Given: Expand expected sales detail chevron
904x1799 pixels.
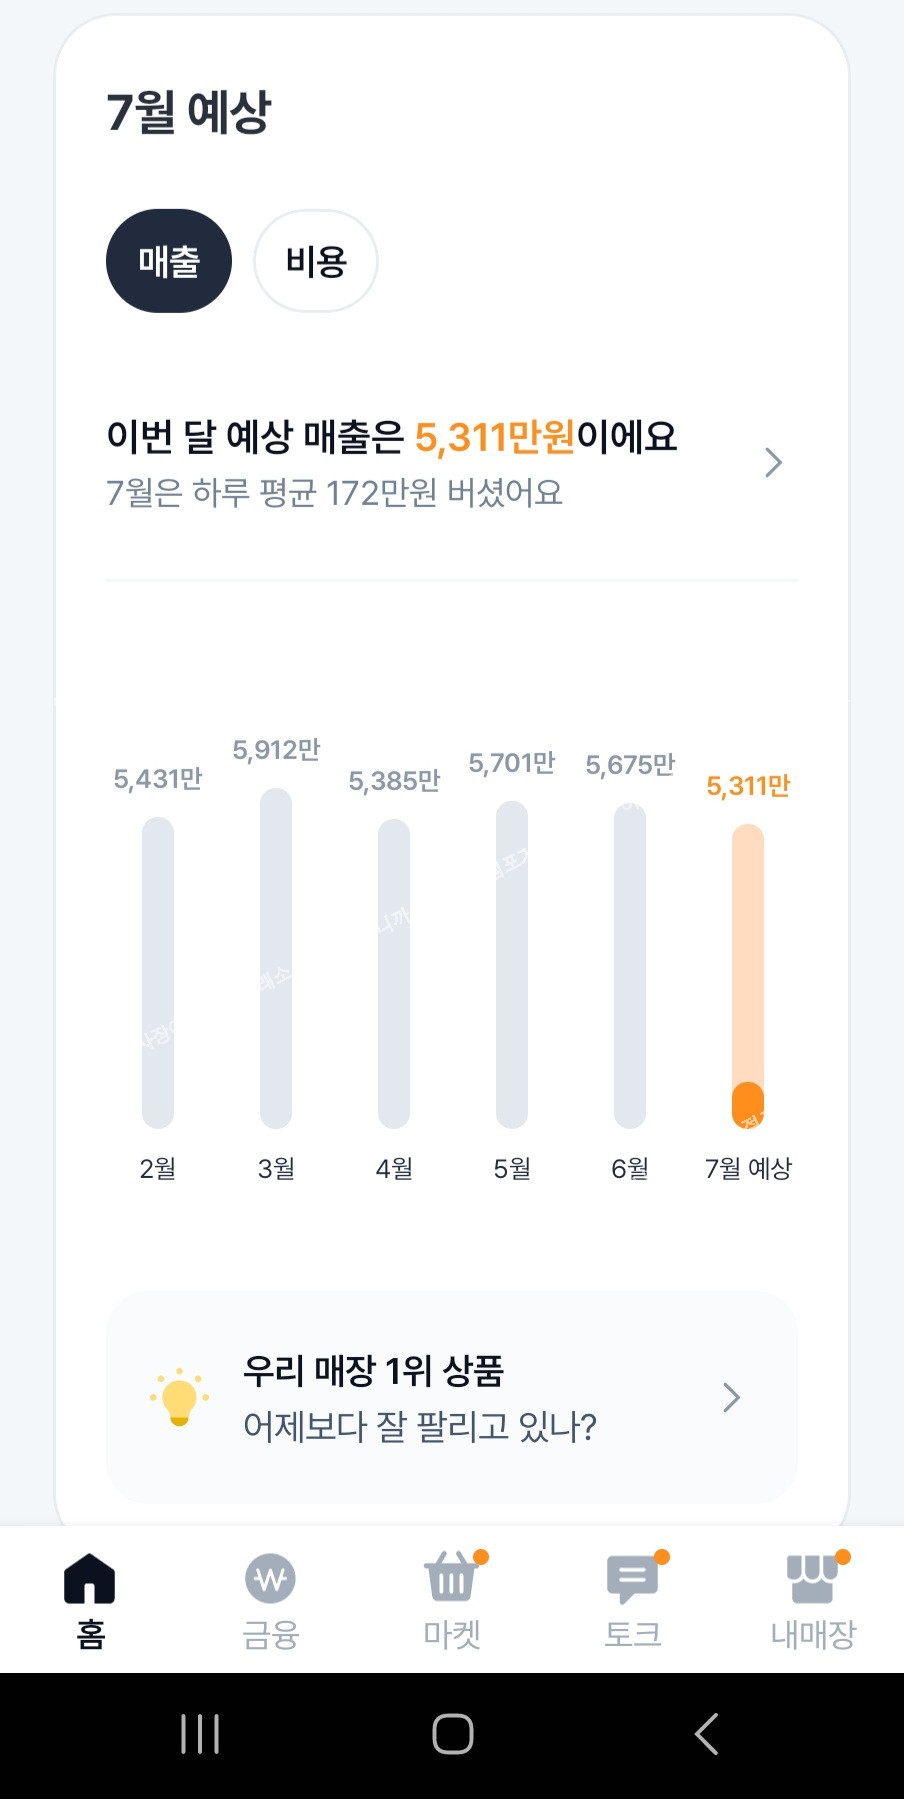Looking at the screenshot, I should tap(773, 463).
